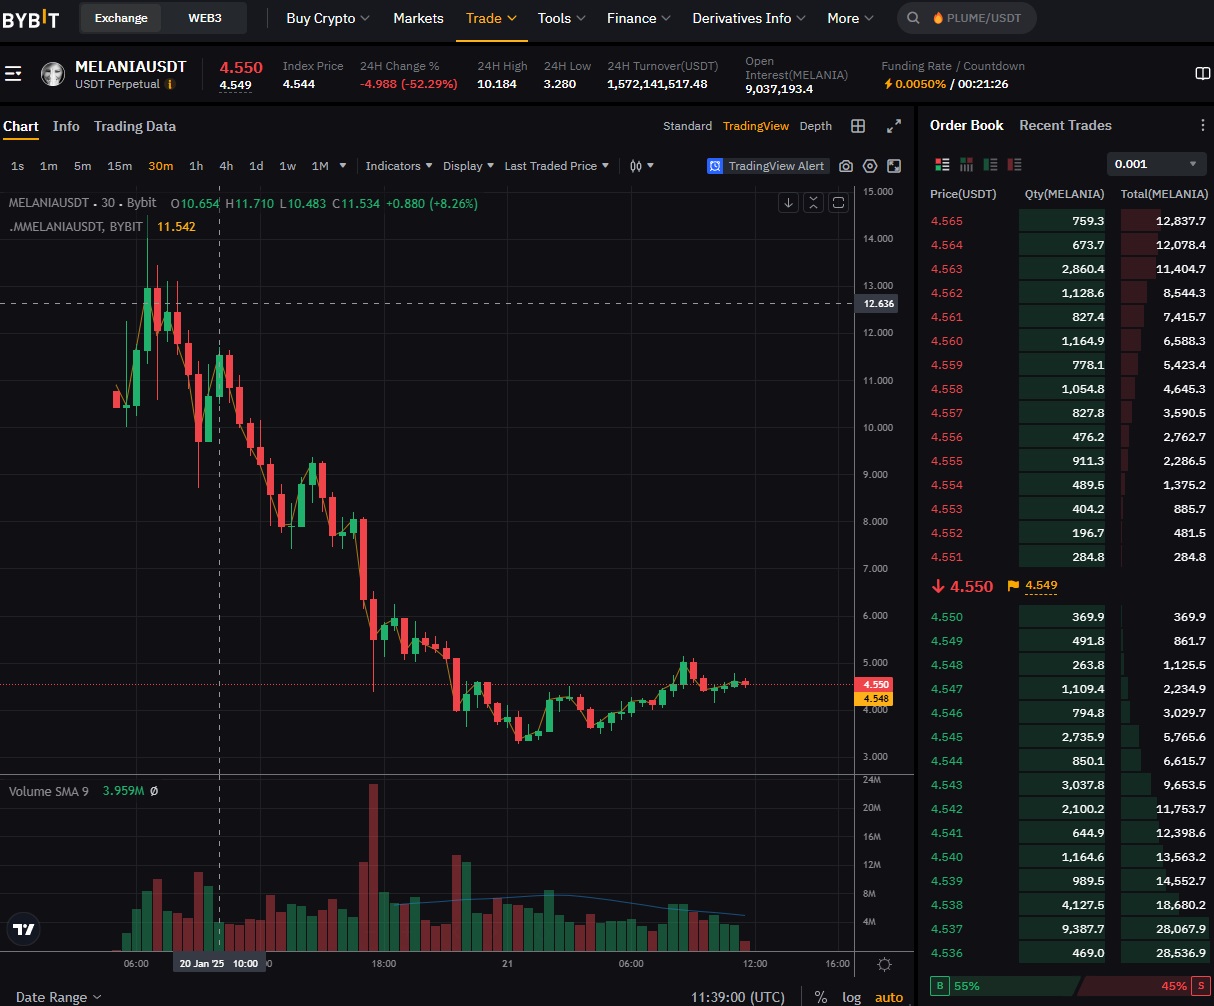The height and width of the screenshot is (1006, 1214).
Task: Select the 1h timeframe
Action: 196,166
